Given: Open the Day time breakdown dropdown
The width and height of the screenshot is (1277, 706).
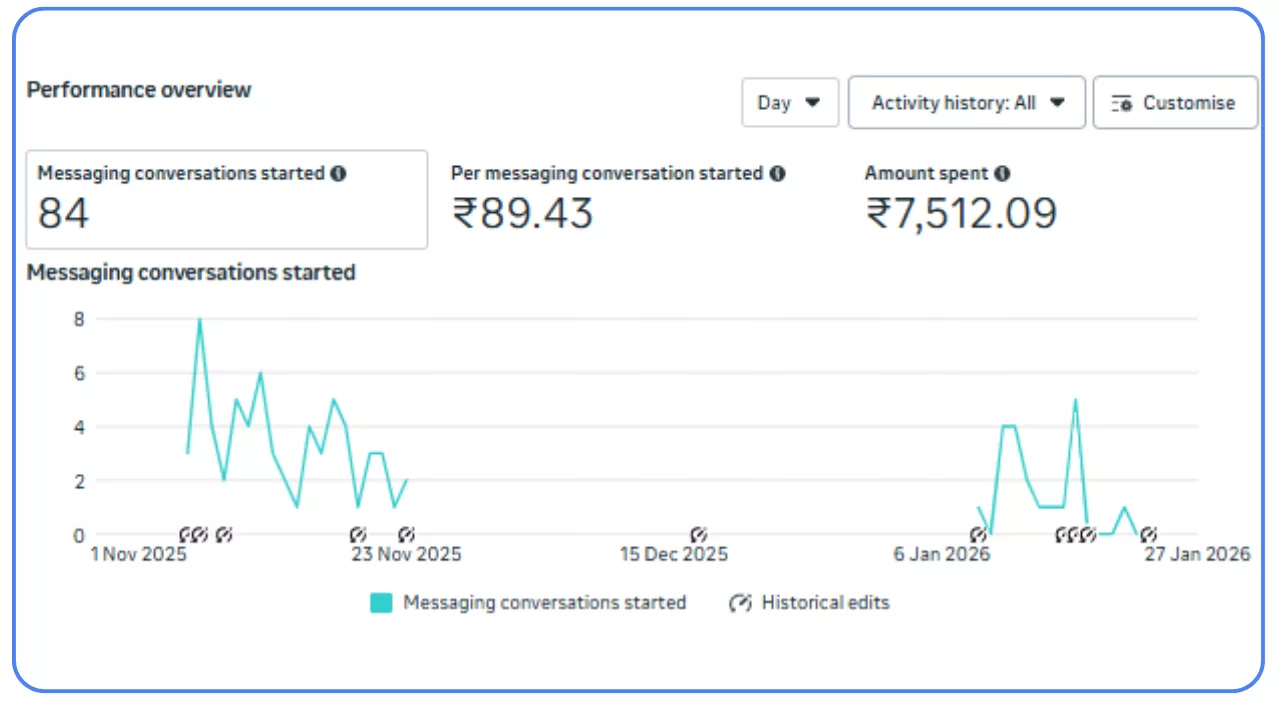Looking at the screenshot, I should click(789, 102).
